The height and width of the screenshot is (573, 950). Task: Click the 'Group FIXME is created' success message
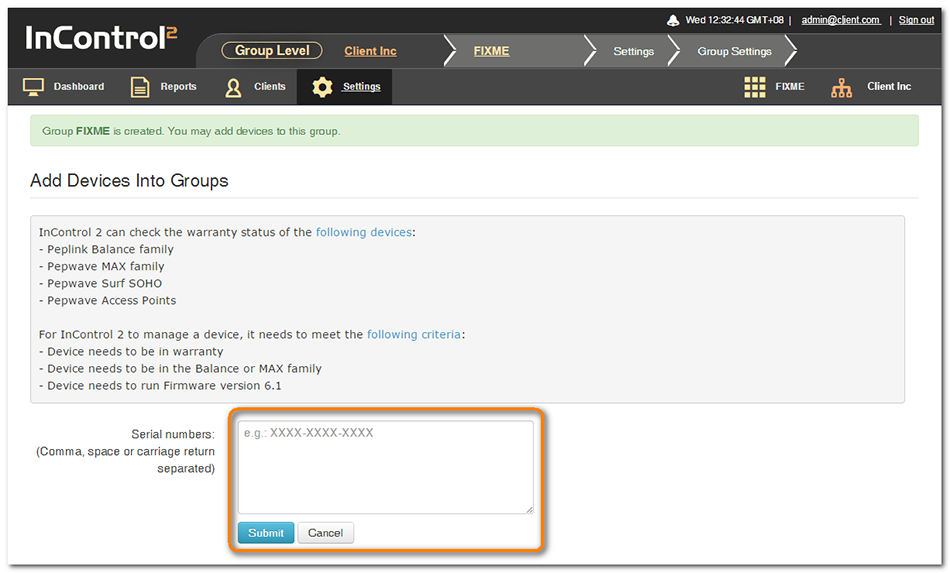(474, 131)
